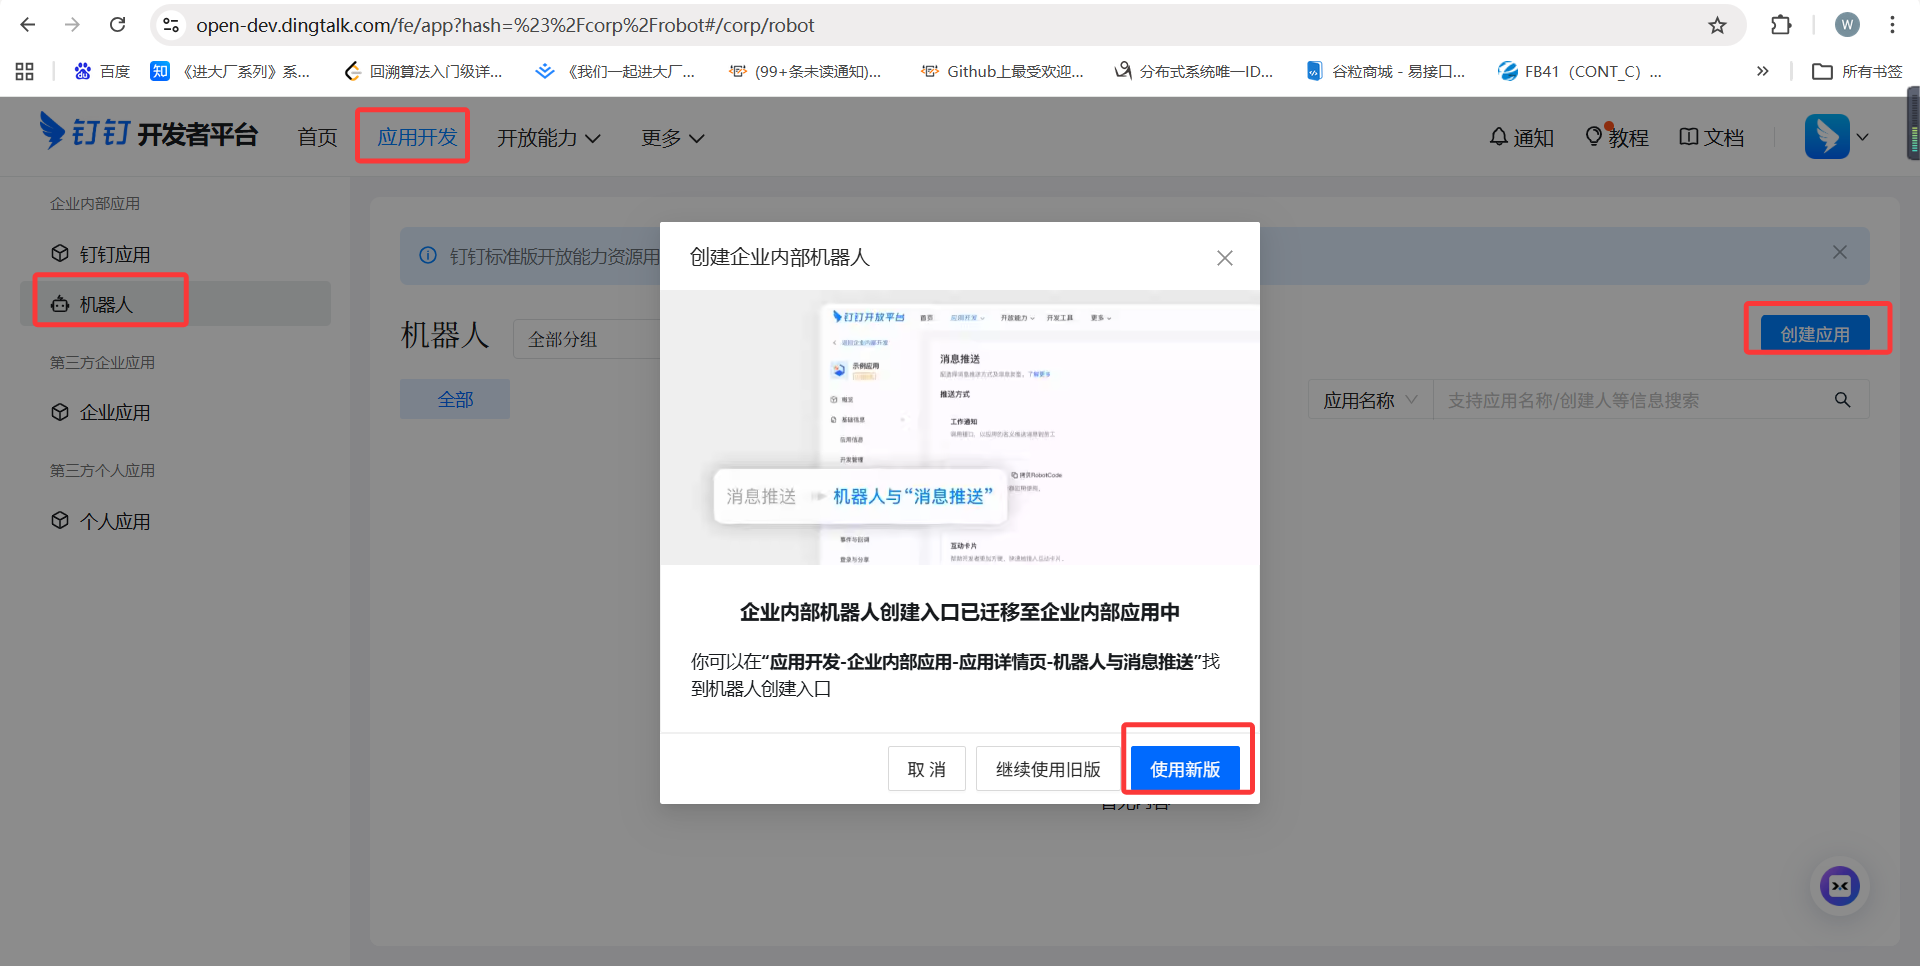Open Chrome's three-dot menu
This screenshot has width=1920, height=966.
[1892, 25]
